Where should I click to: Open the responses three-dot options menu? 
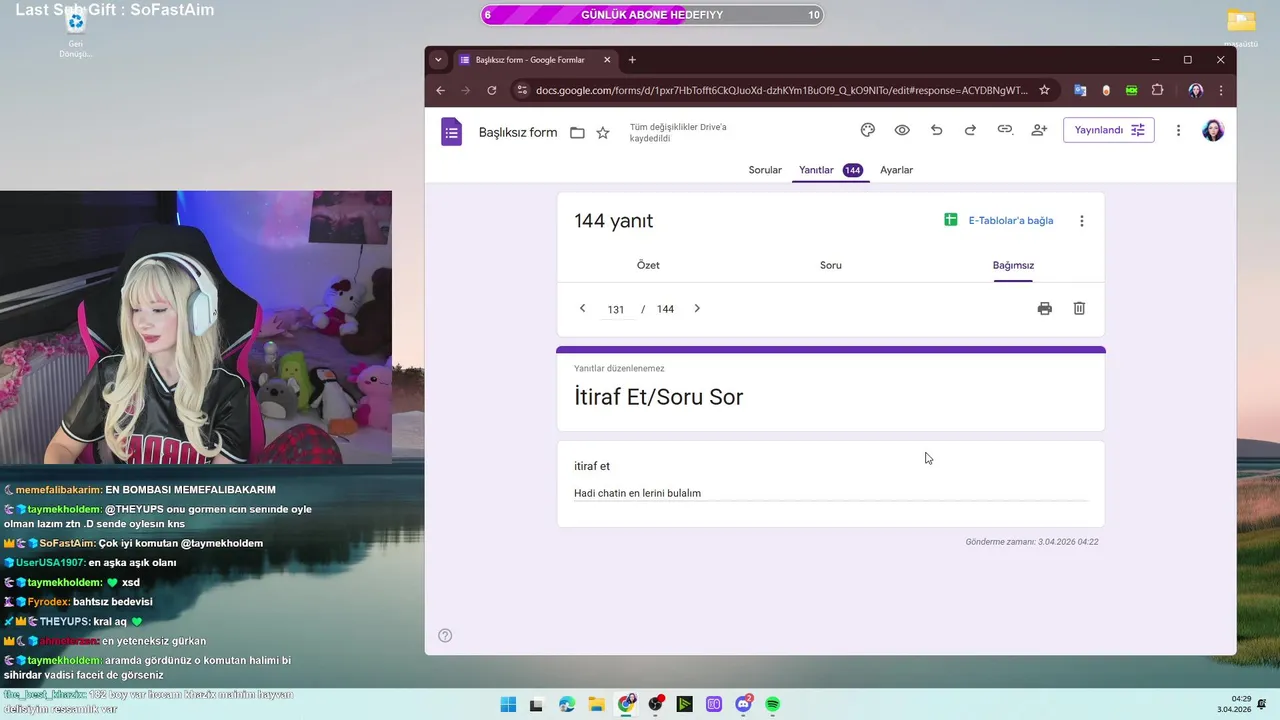(x=1081, y=221)
